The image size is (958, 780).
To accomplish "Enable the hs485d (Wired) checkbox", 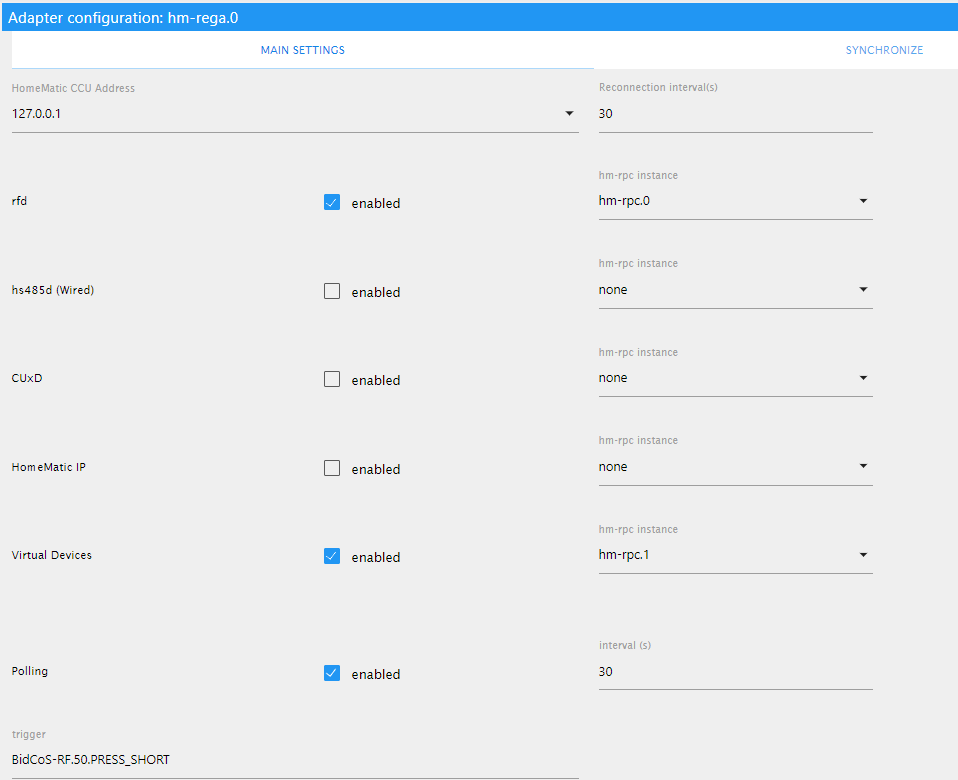I will point(332,291).
